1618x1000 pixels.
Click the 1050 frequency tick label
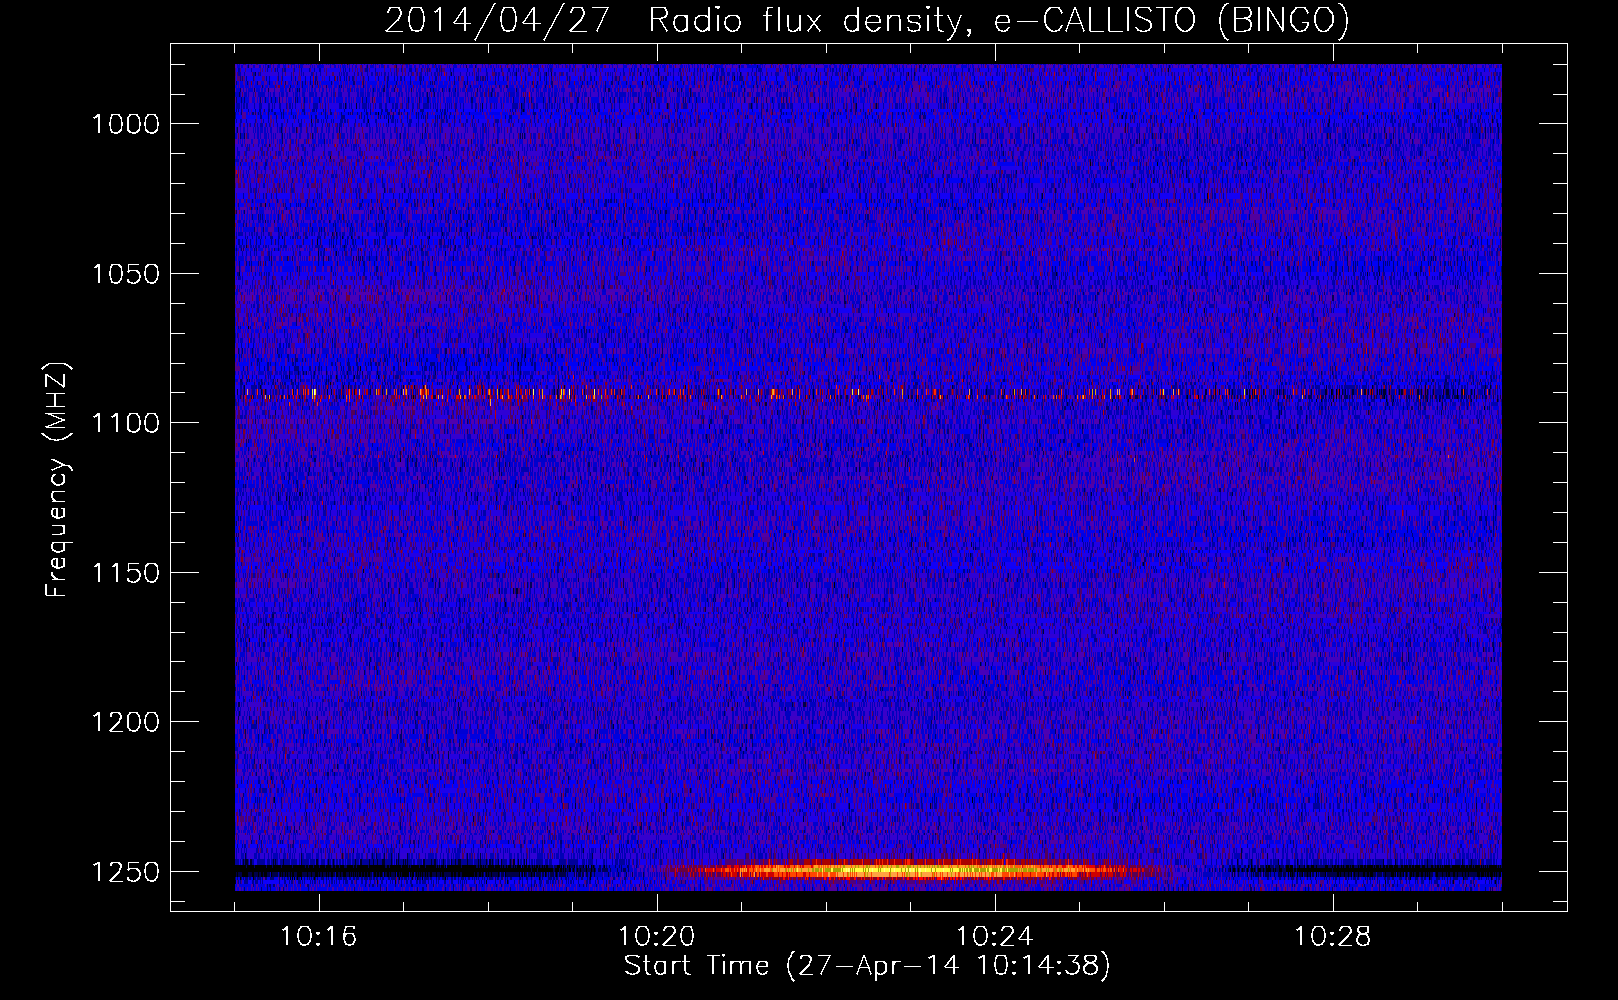coord(125,274)
